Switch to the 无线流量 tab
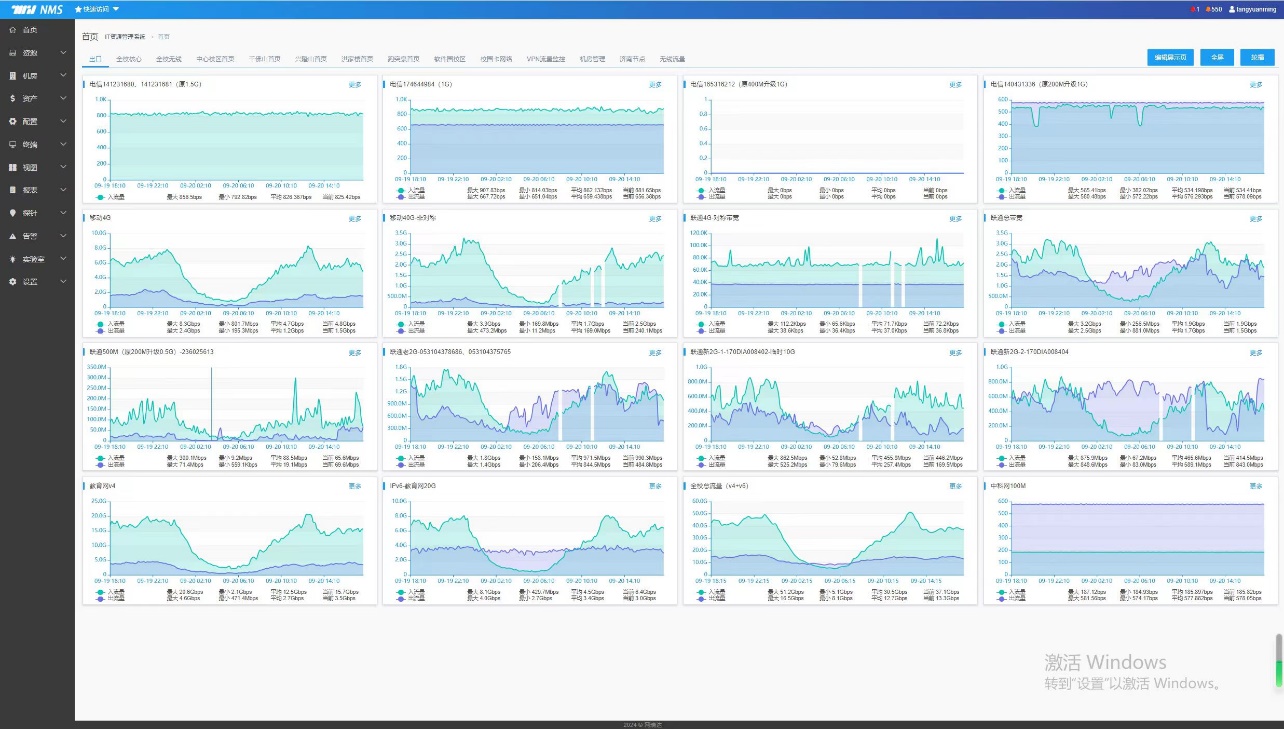 (x=672, y=59)
